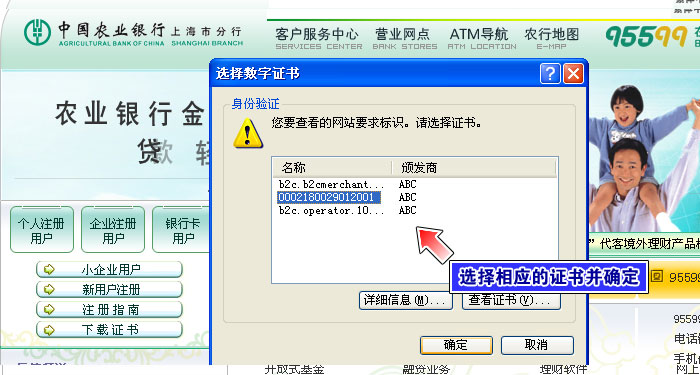The image size is (700, 375).
Task: Select certificate 0002180029012001
Action: pyautogui.click(x=329, y=197)
